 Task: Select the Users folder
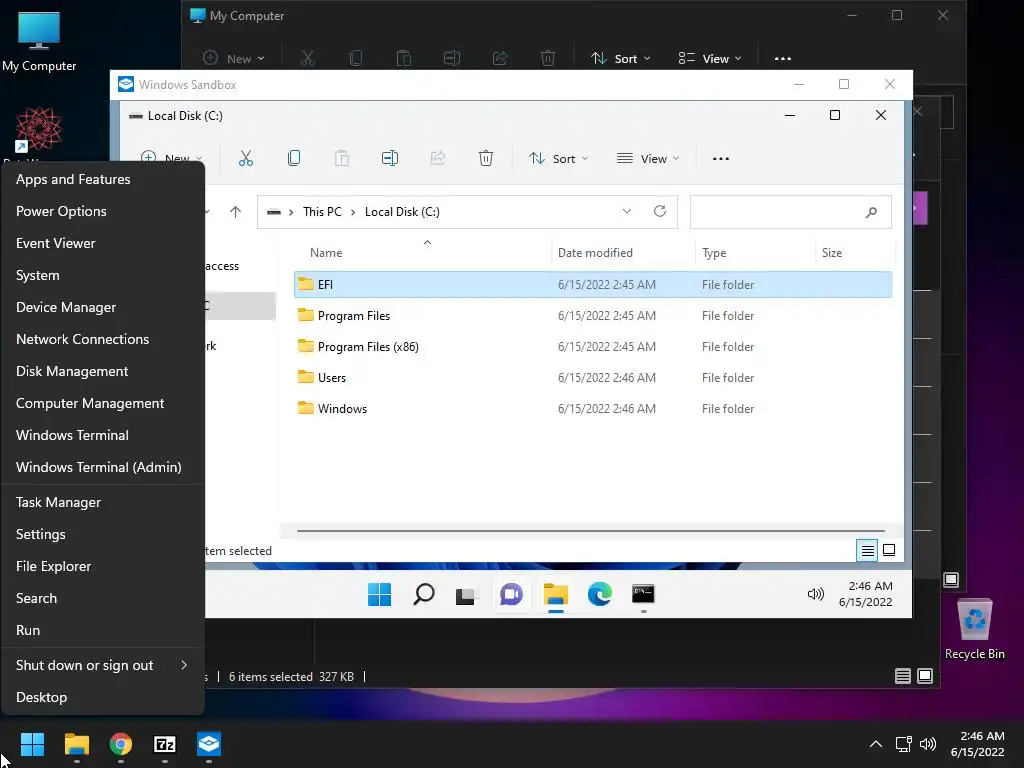(x=593, y=377)
